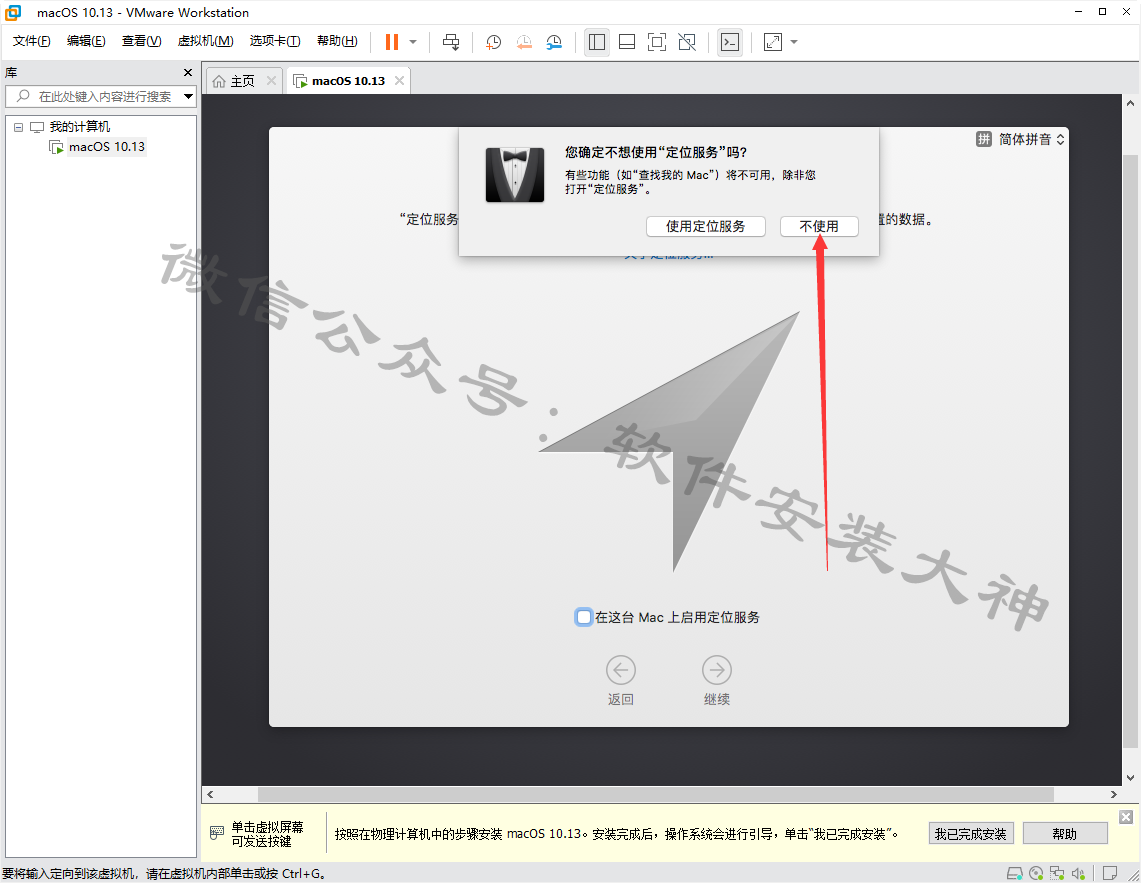Pause the virtual machine from the toolbar
This screenshot has height=883, width=1141.
pos(391,42)
